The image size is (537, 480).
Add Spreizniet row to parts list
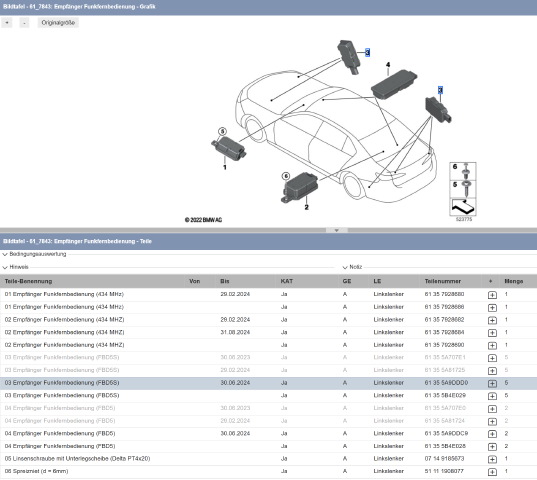pos(492,472)
